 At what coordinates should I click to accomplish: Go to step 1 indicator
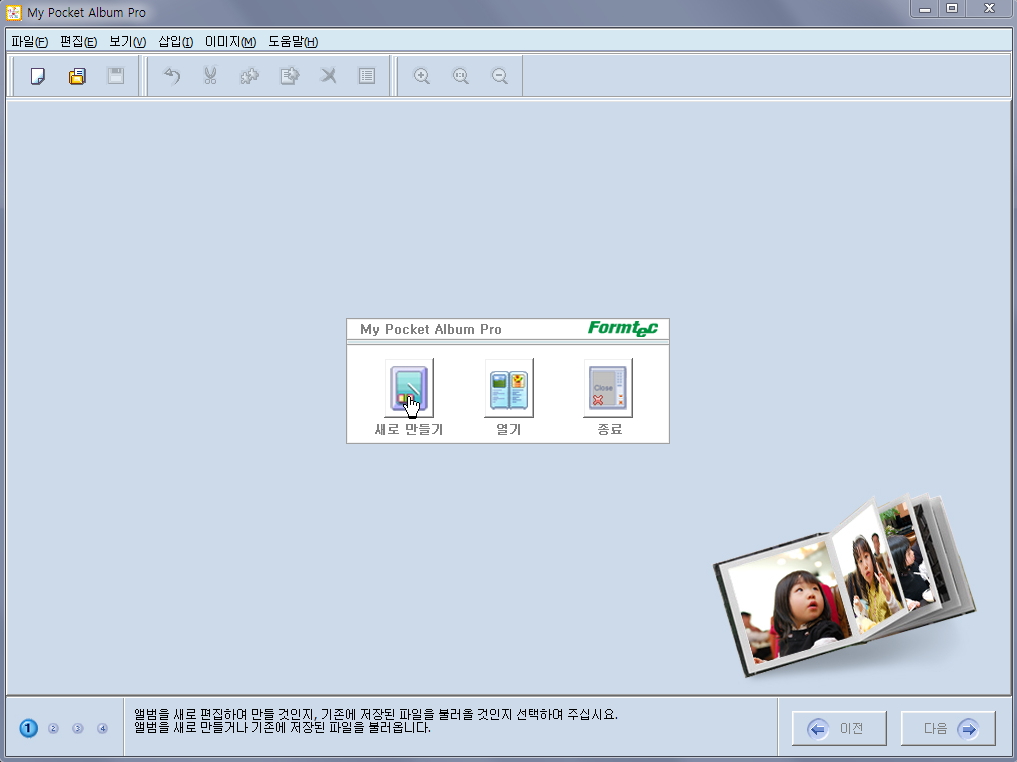point(28,728)
